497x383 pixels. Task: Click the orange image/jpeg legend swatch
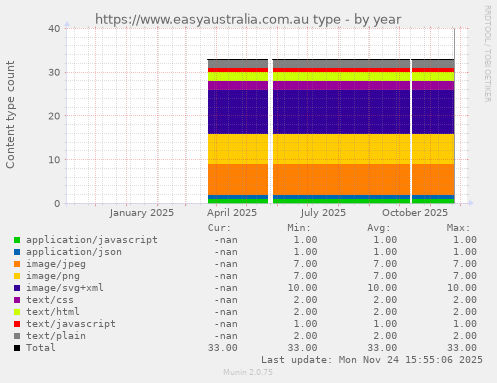(17, 264)
